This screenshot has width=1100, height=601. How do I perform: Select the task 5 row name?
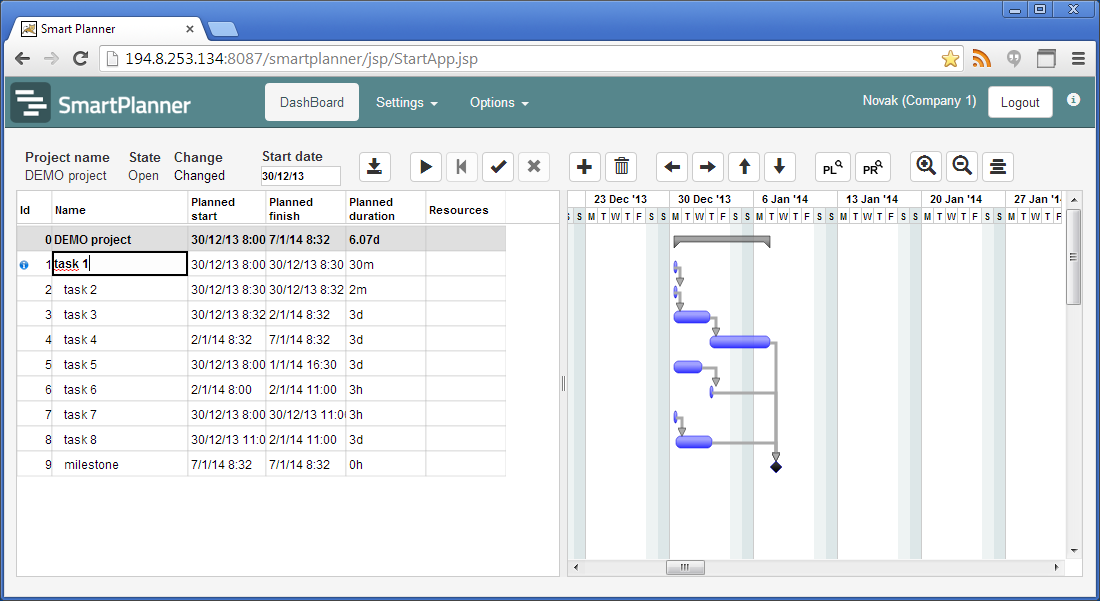point(80,365)
